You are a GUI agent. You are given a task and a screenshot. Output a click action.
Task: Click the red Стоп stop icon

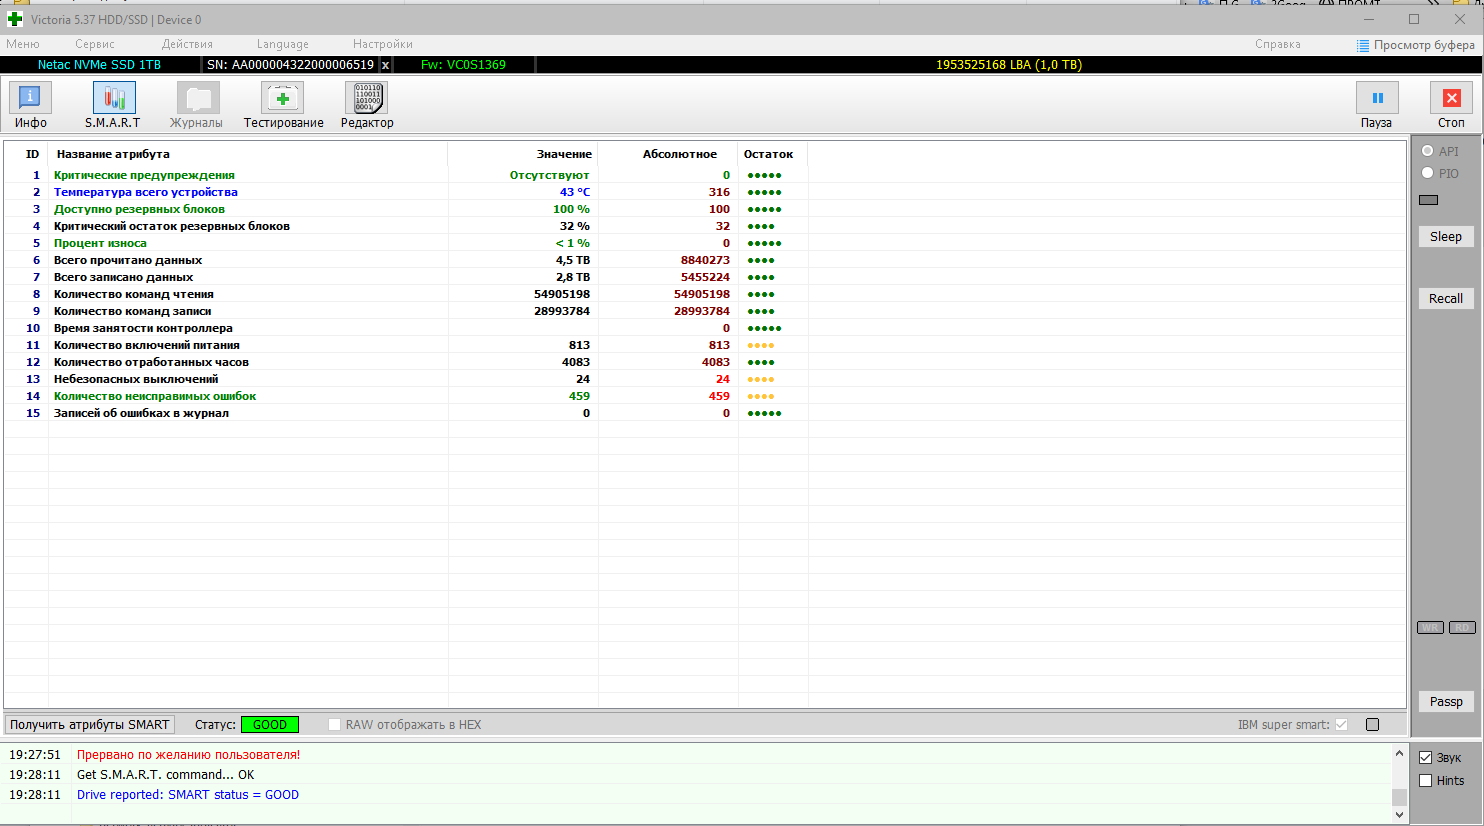1452,98
